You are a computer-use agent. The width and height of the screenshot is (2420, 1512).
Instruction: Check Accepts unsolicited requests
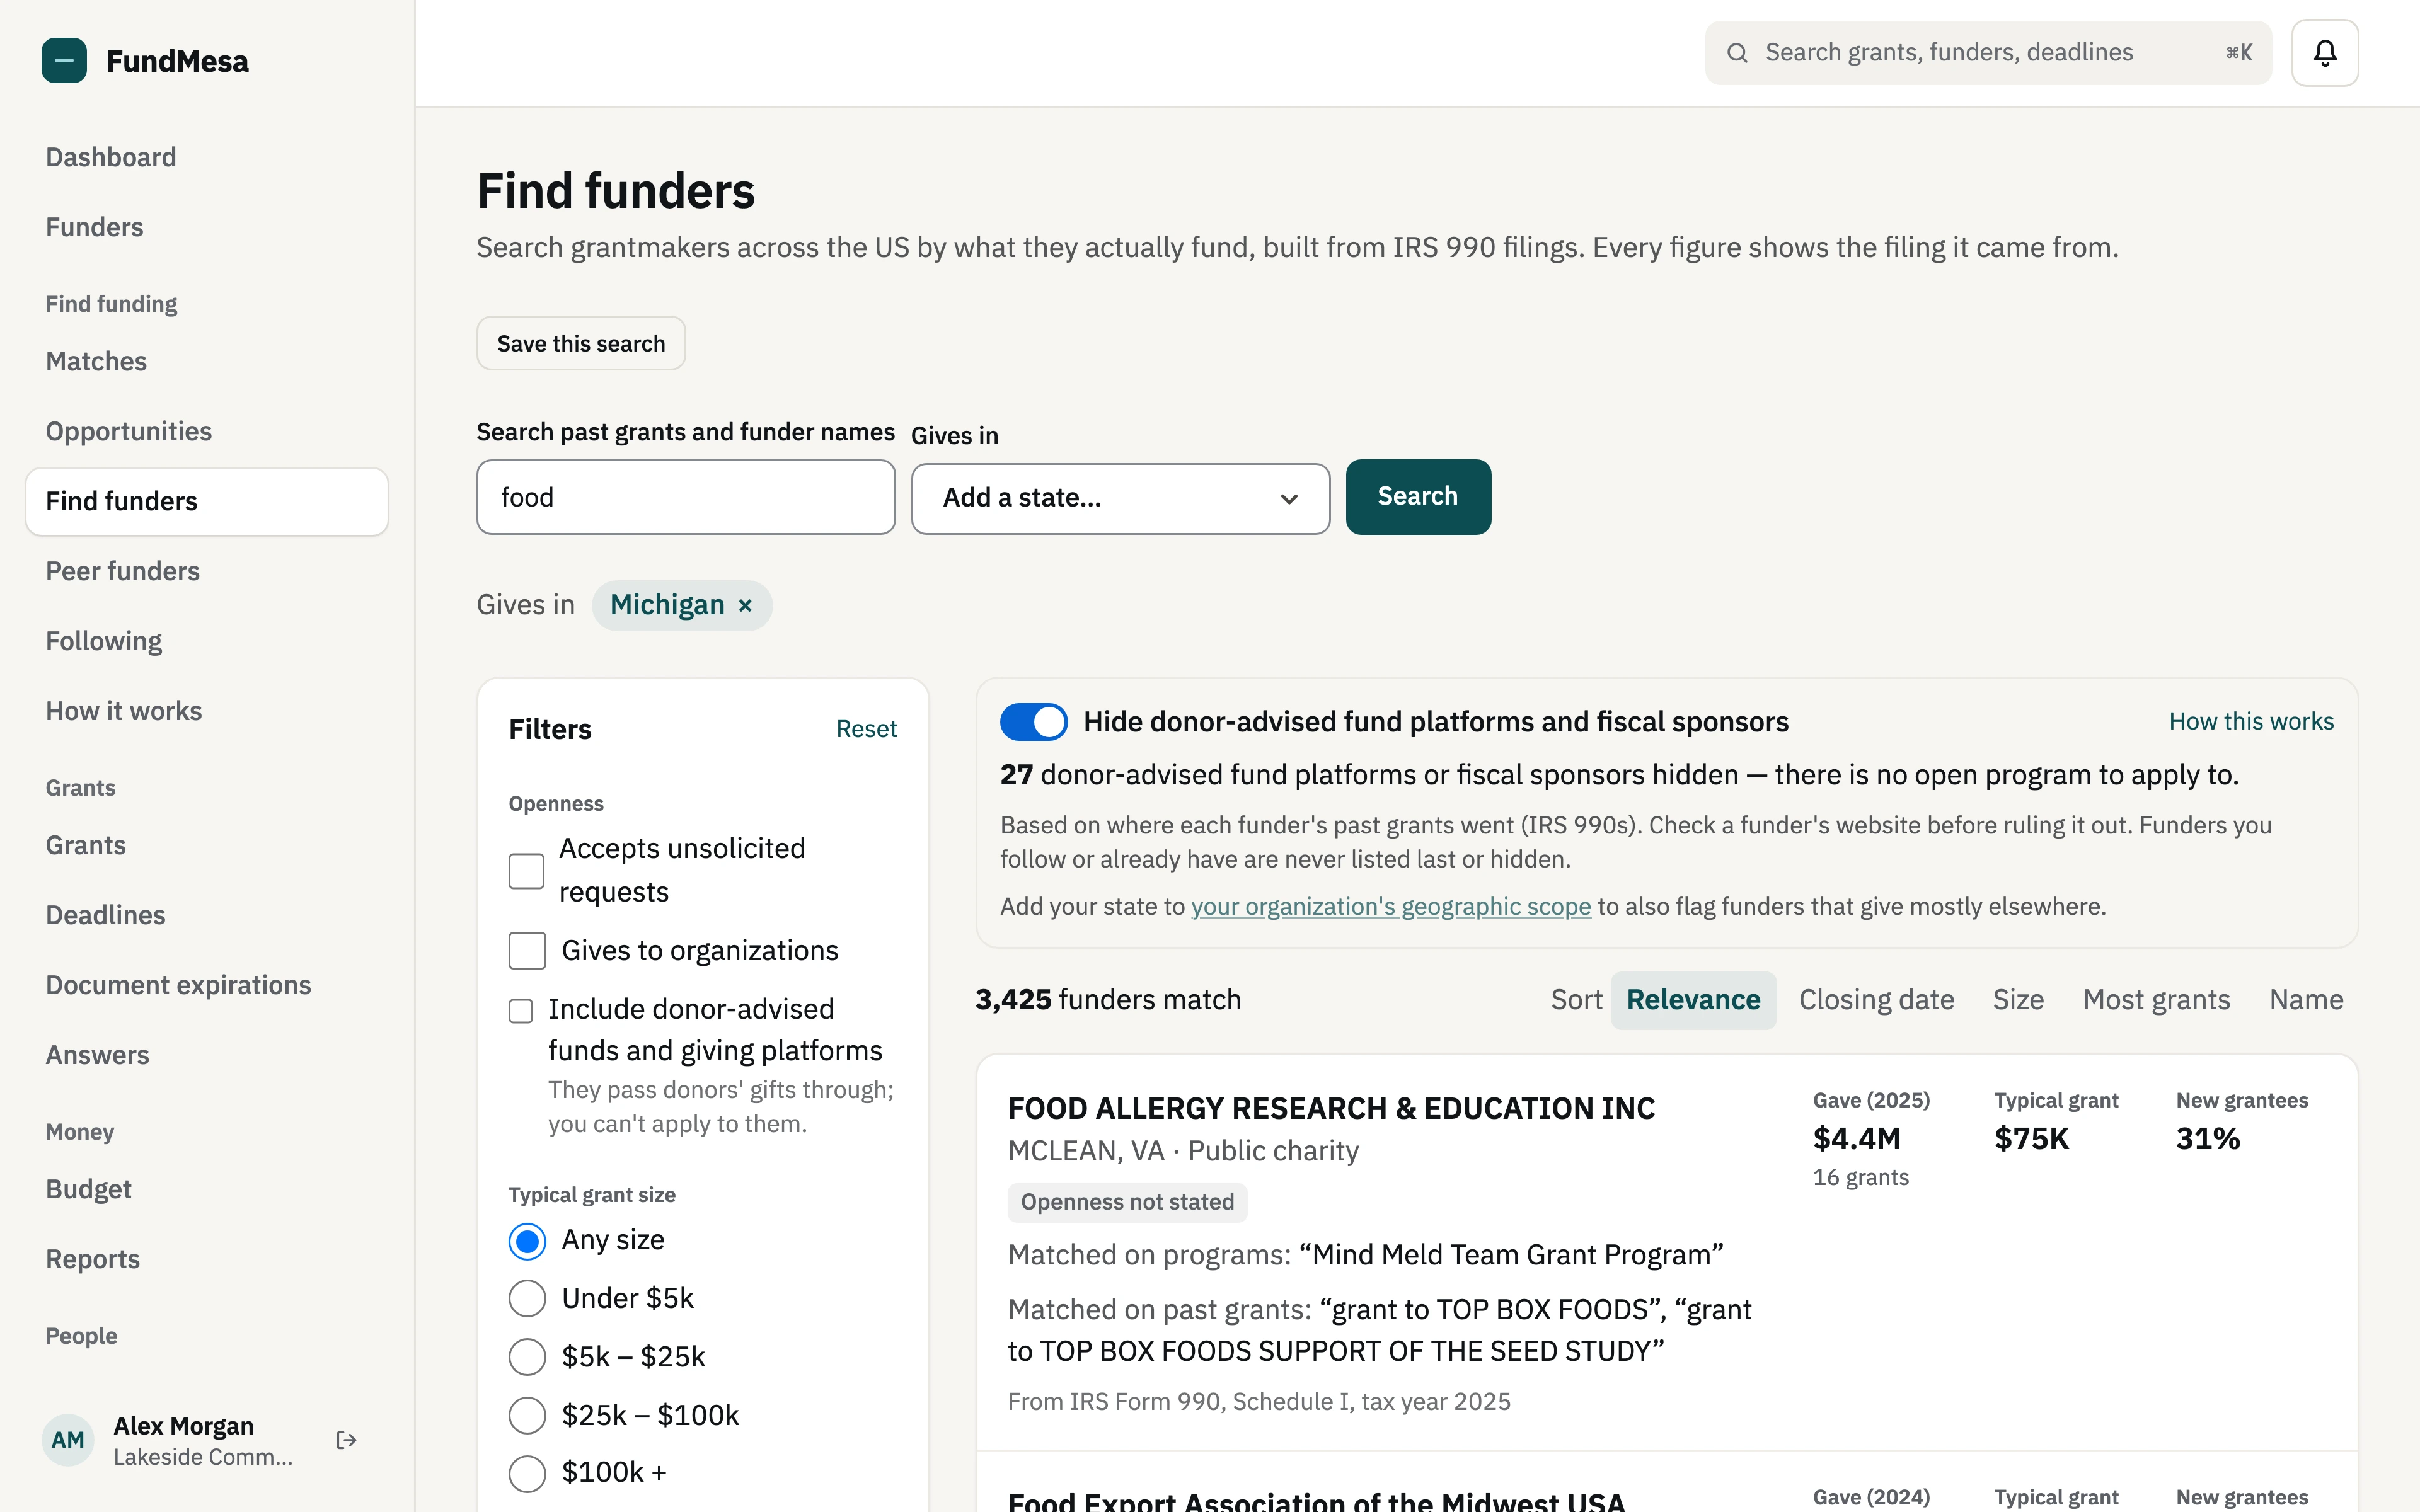(526, 871)
